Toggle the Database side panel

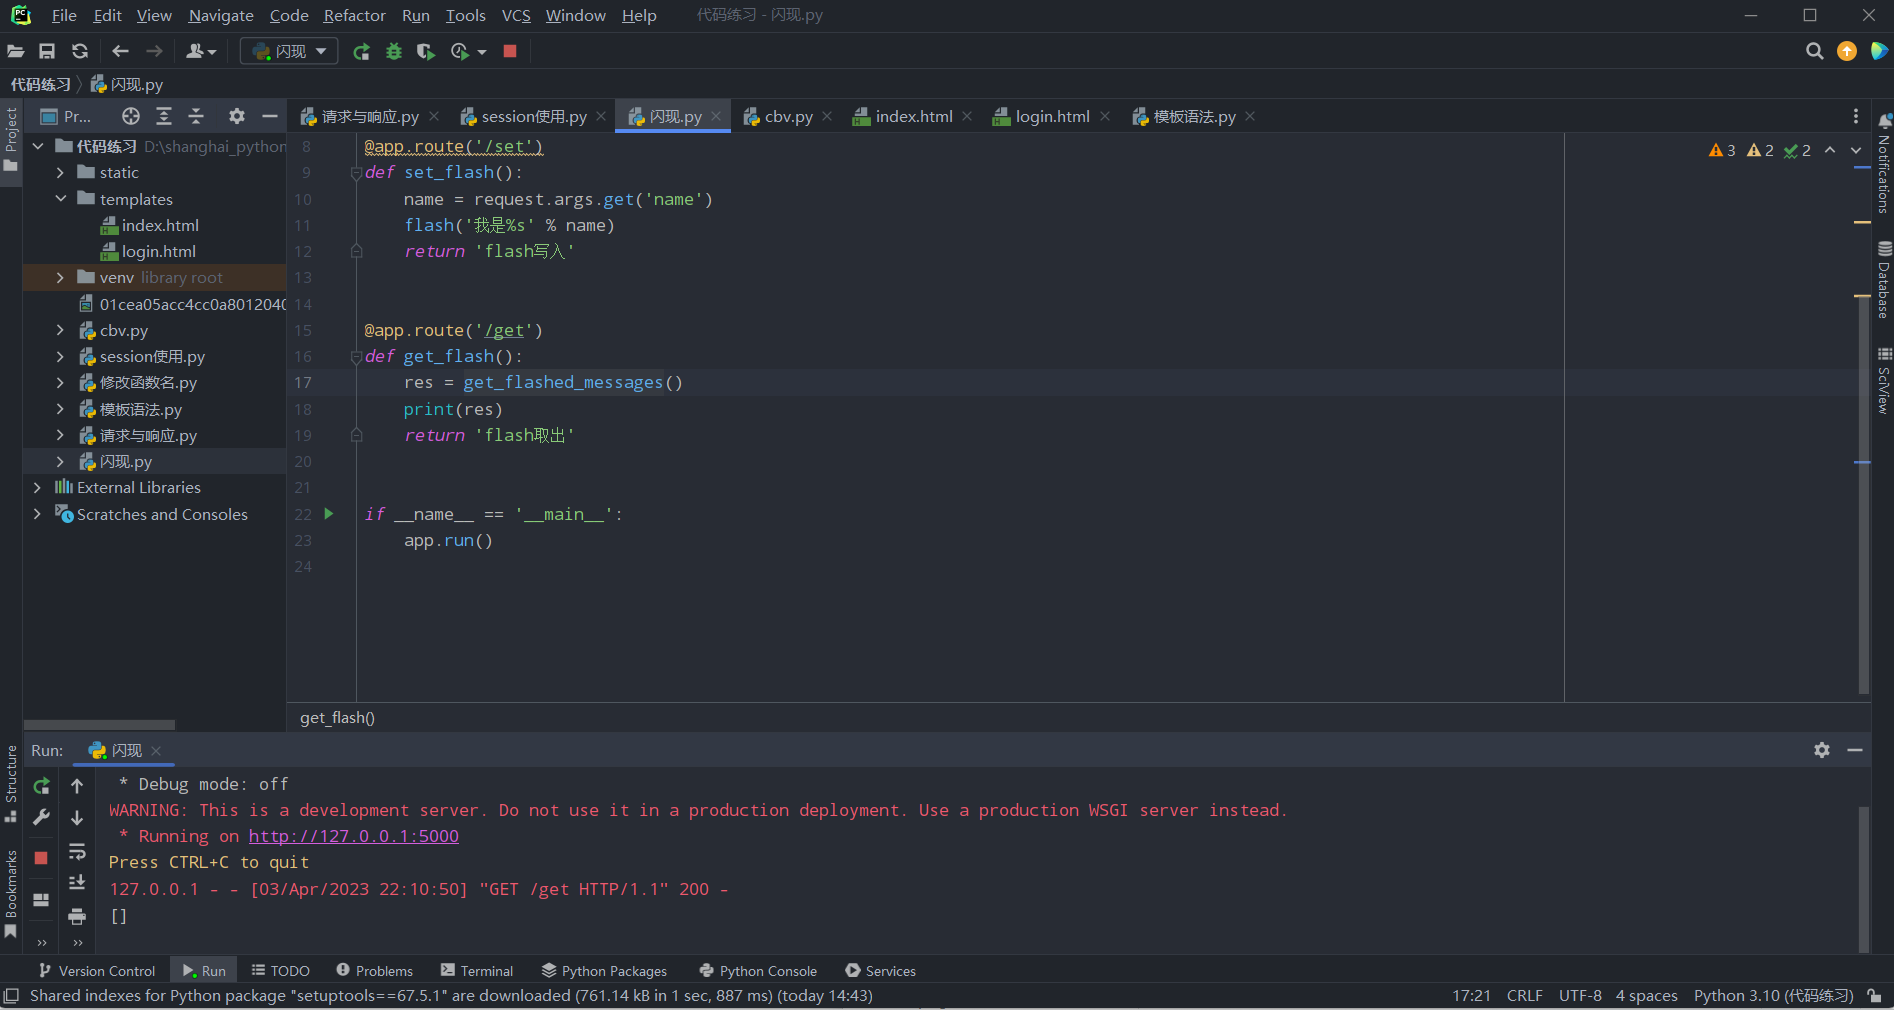pyautogui.click(x=1884, y=280)
